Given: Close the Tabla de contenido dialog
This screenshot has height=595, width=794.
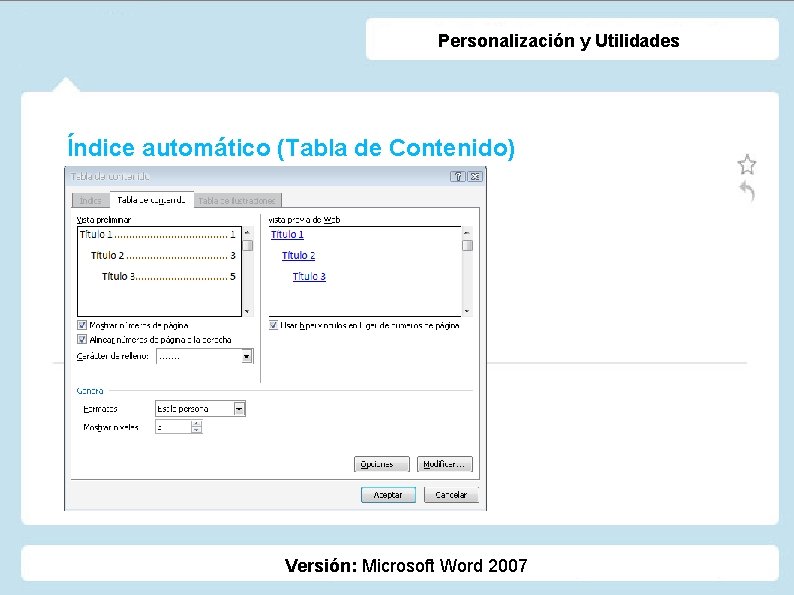Looking at the screenshot, I should [x=475, y=176].
